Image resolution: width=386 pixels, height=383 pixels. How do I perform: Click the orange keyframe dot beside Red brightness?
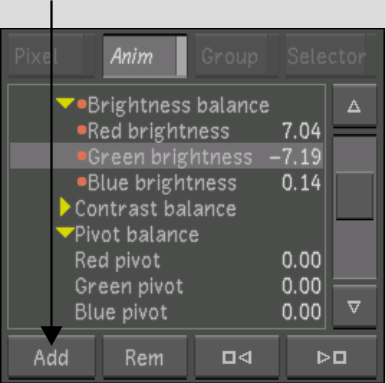82,130
